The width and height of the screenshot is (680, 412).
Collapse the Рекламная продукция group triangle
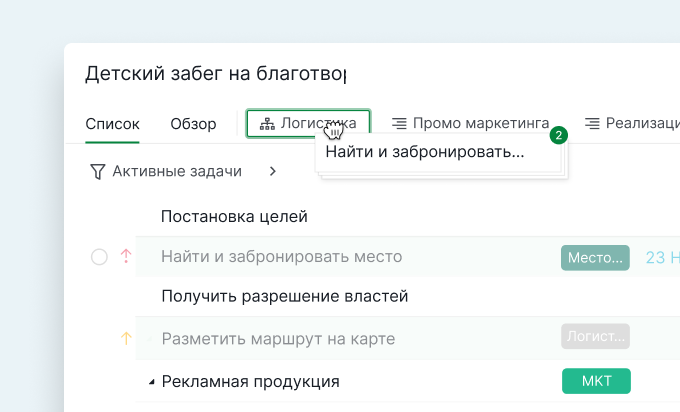(152, 382)
